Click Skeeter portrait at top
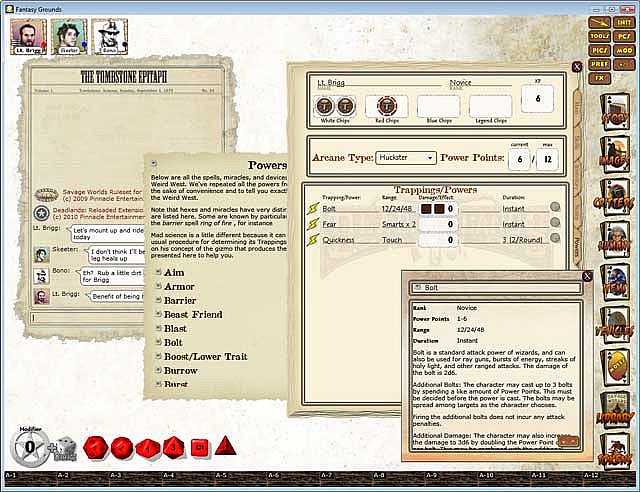The height and width of the screenshot is (492, 640). point(69,37)
